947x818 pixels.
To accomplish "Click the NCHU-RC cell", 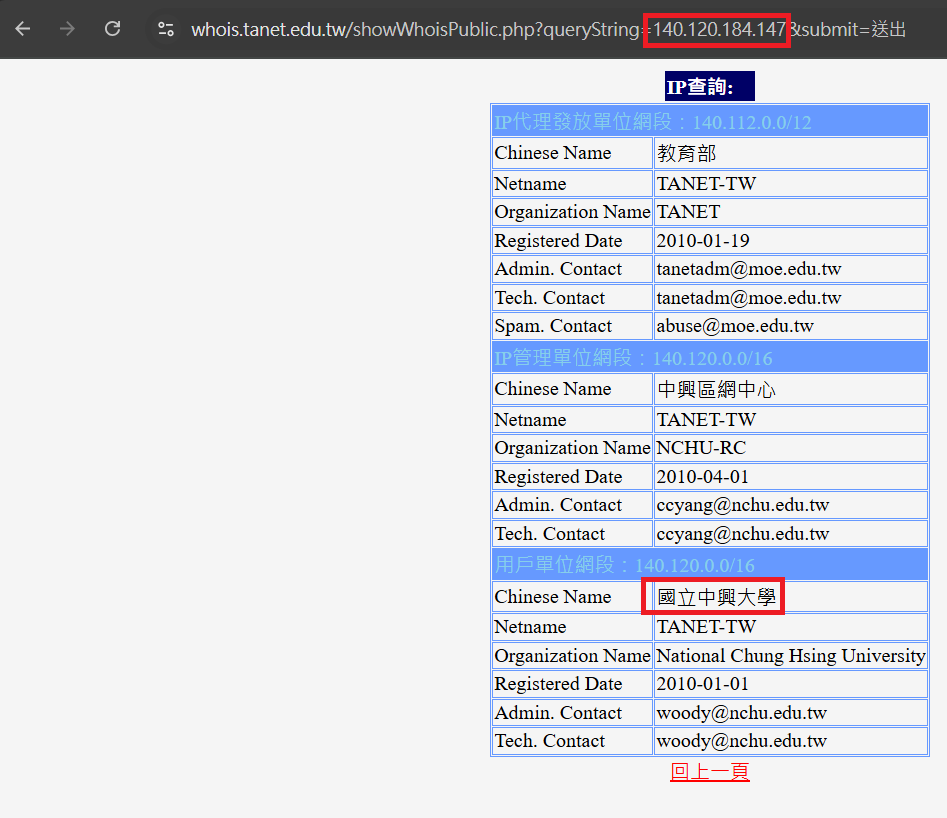I will coord(791,448).
